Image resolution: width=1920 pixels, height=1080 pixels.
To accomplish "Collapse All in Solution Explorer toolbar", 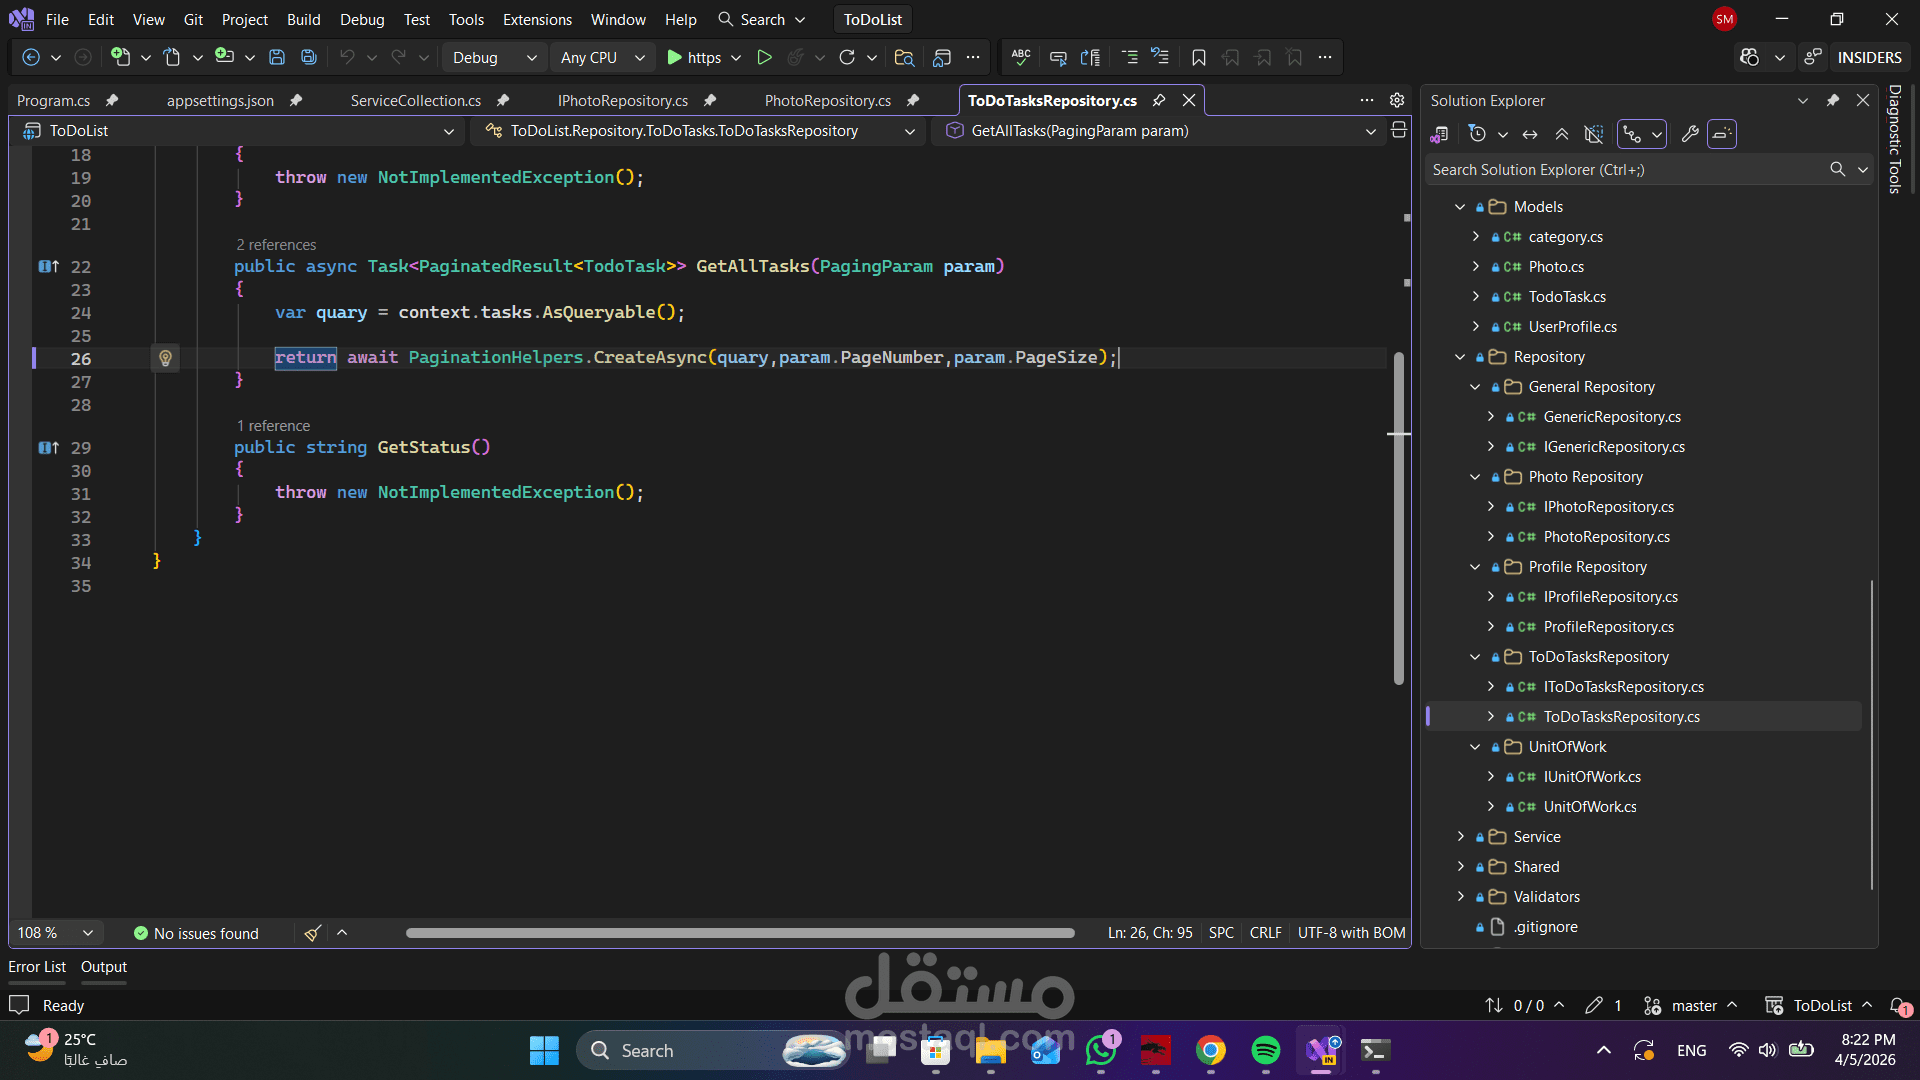I will pyautogui.click(x=1562, y=134).
